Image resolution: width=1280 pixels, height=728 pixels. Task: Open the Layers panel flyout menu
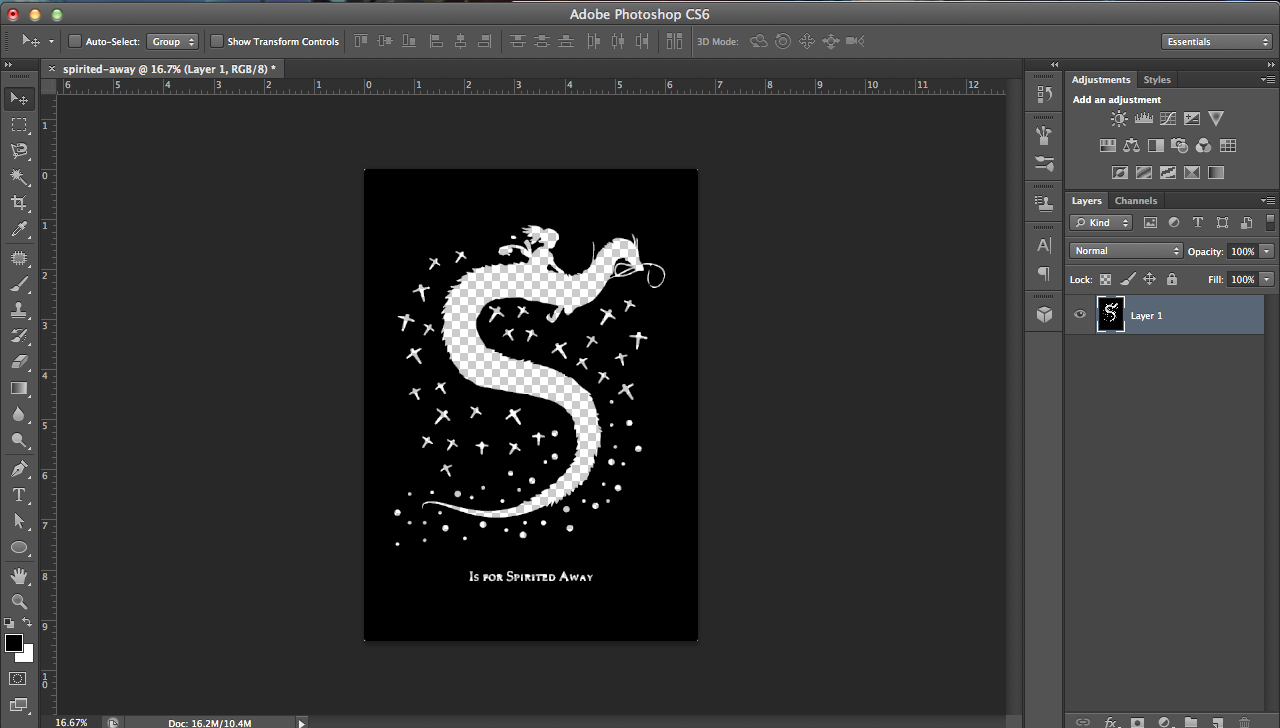(x=1268, y=200)
